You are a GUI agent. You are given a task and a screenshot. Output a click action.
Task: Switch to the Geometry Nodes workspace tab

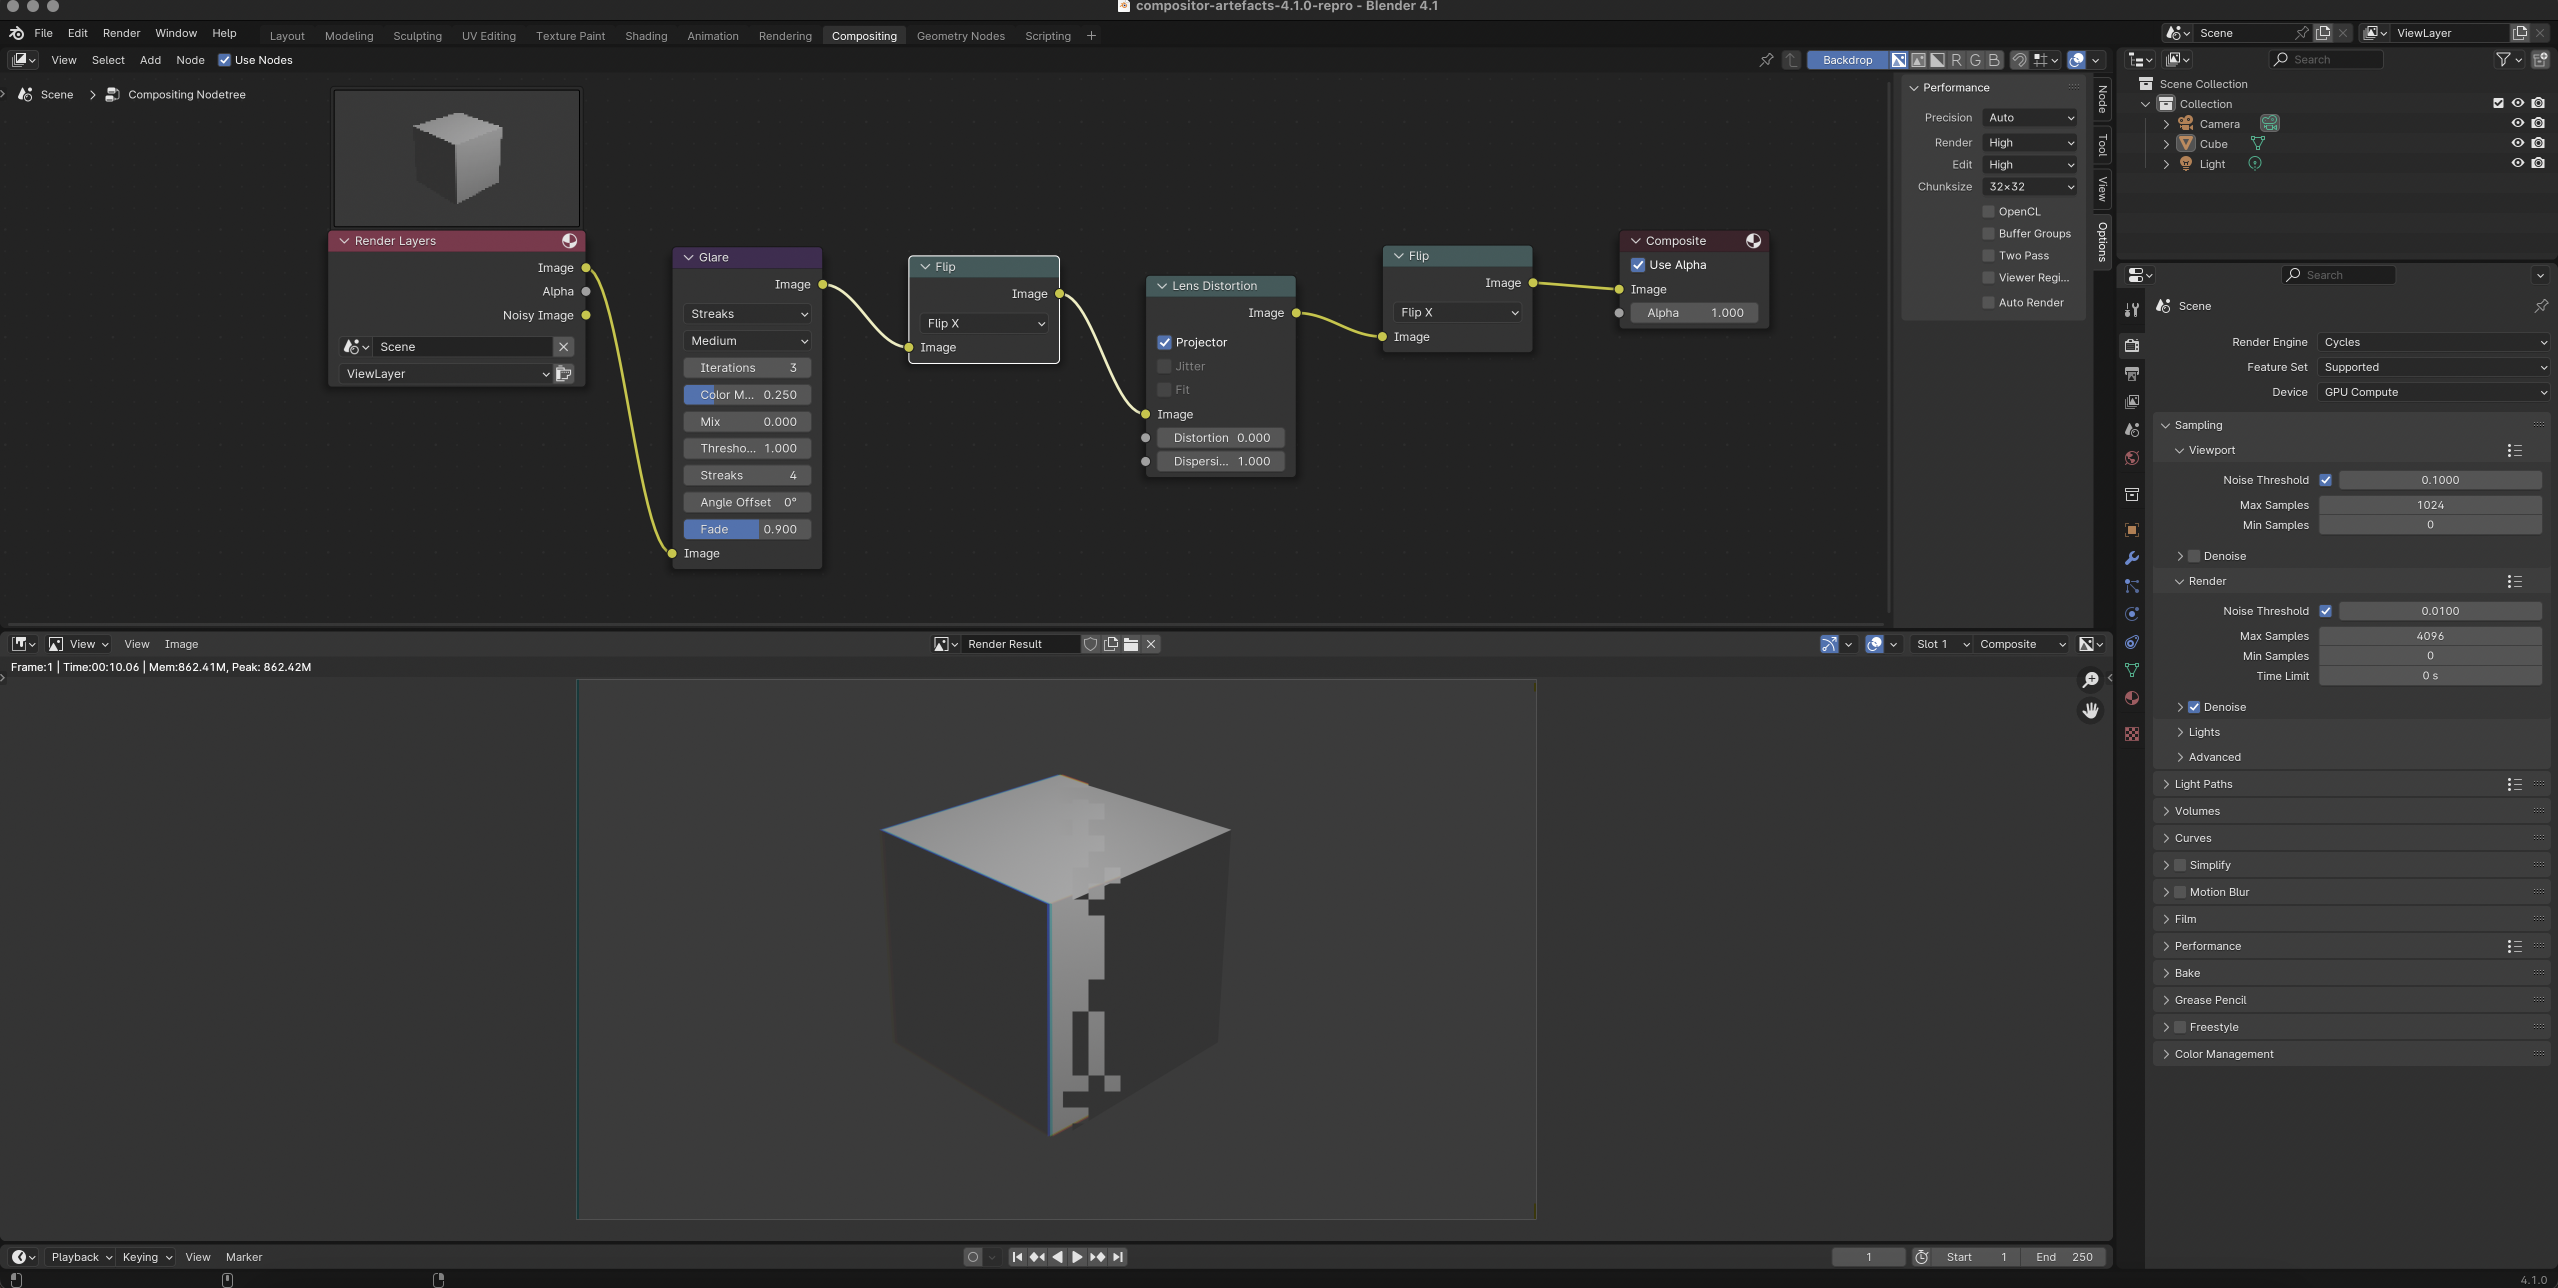point(960,36)
